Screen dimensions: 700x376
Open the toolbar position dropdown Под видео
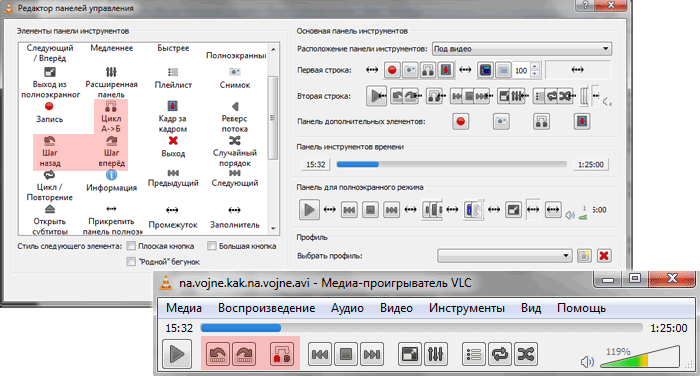tap(522, 49)
